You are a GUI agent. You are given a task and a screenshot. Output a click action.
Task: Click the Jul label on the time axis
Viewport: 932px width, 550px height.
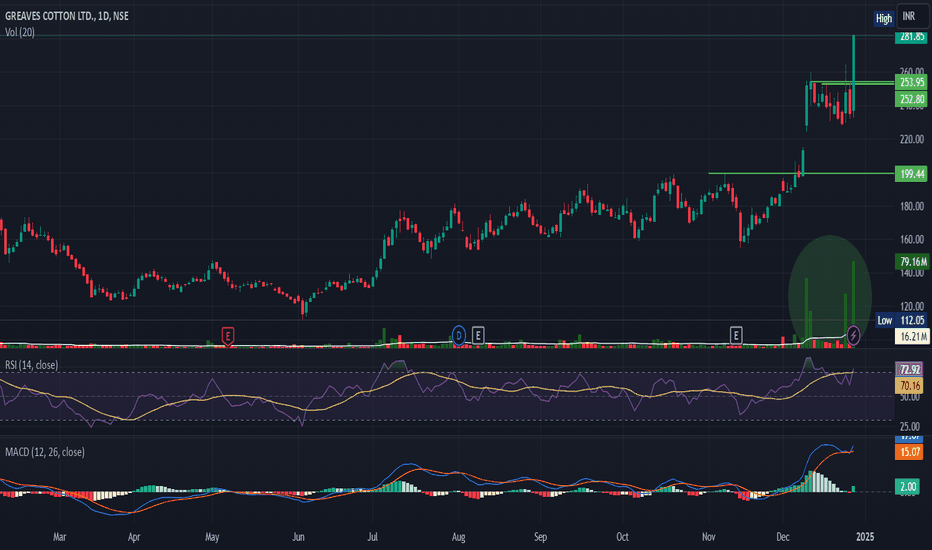click(373, 536)
